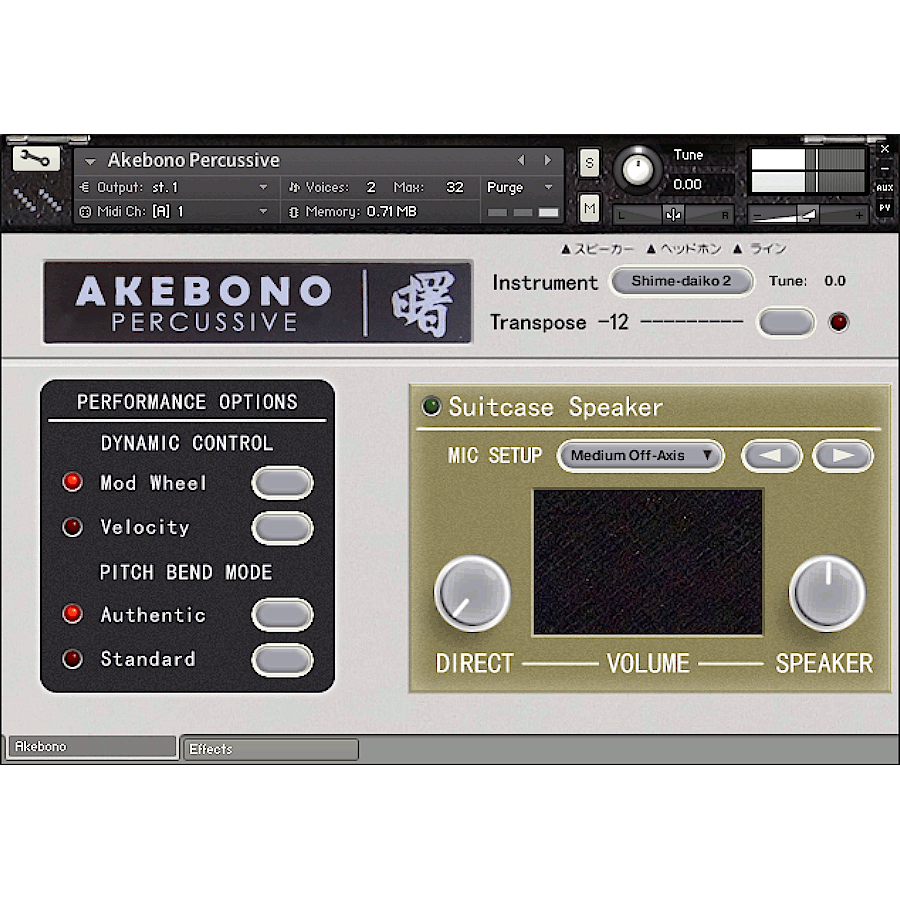This screenshot has width=900, height=900.
Task: Enable Authentic pitch bend mode
Action: click(x=283, y=614)
